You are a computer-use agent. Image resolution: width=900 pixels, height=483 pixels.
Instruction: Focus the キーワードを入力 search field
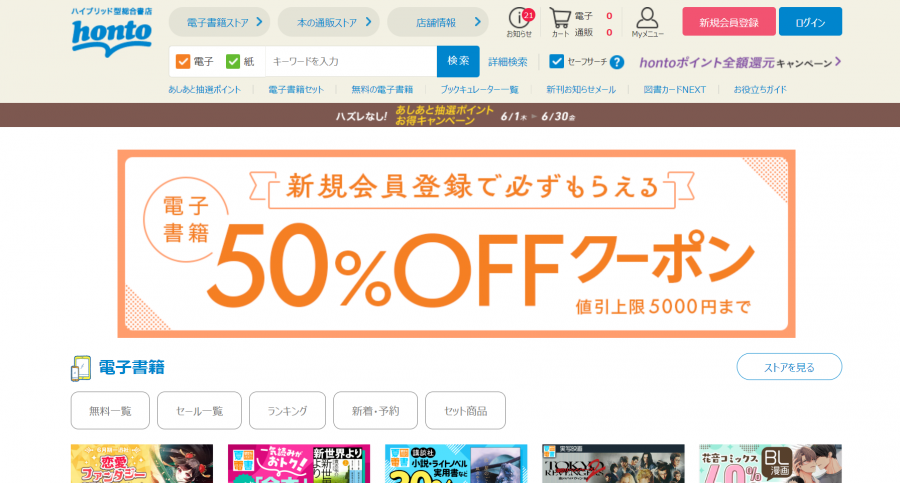click(x=351, y=61)
